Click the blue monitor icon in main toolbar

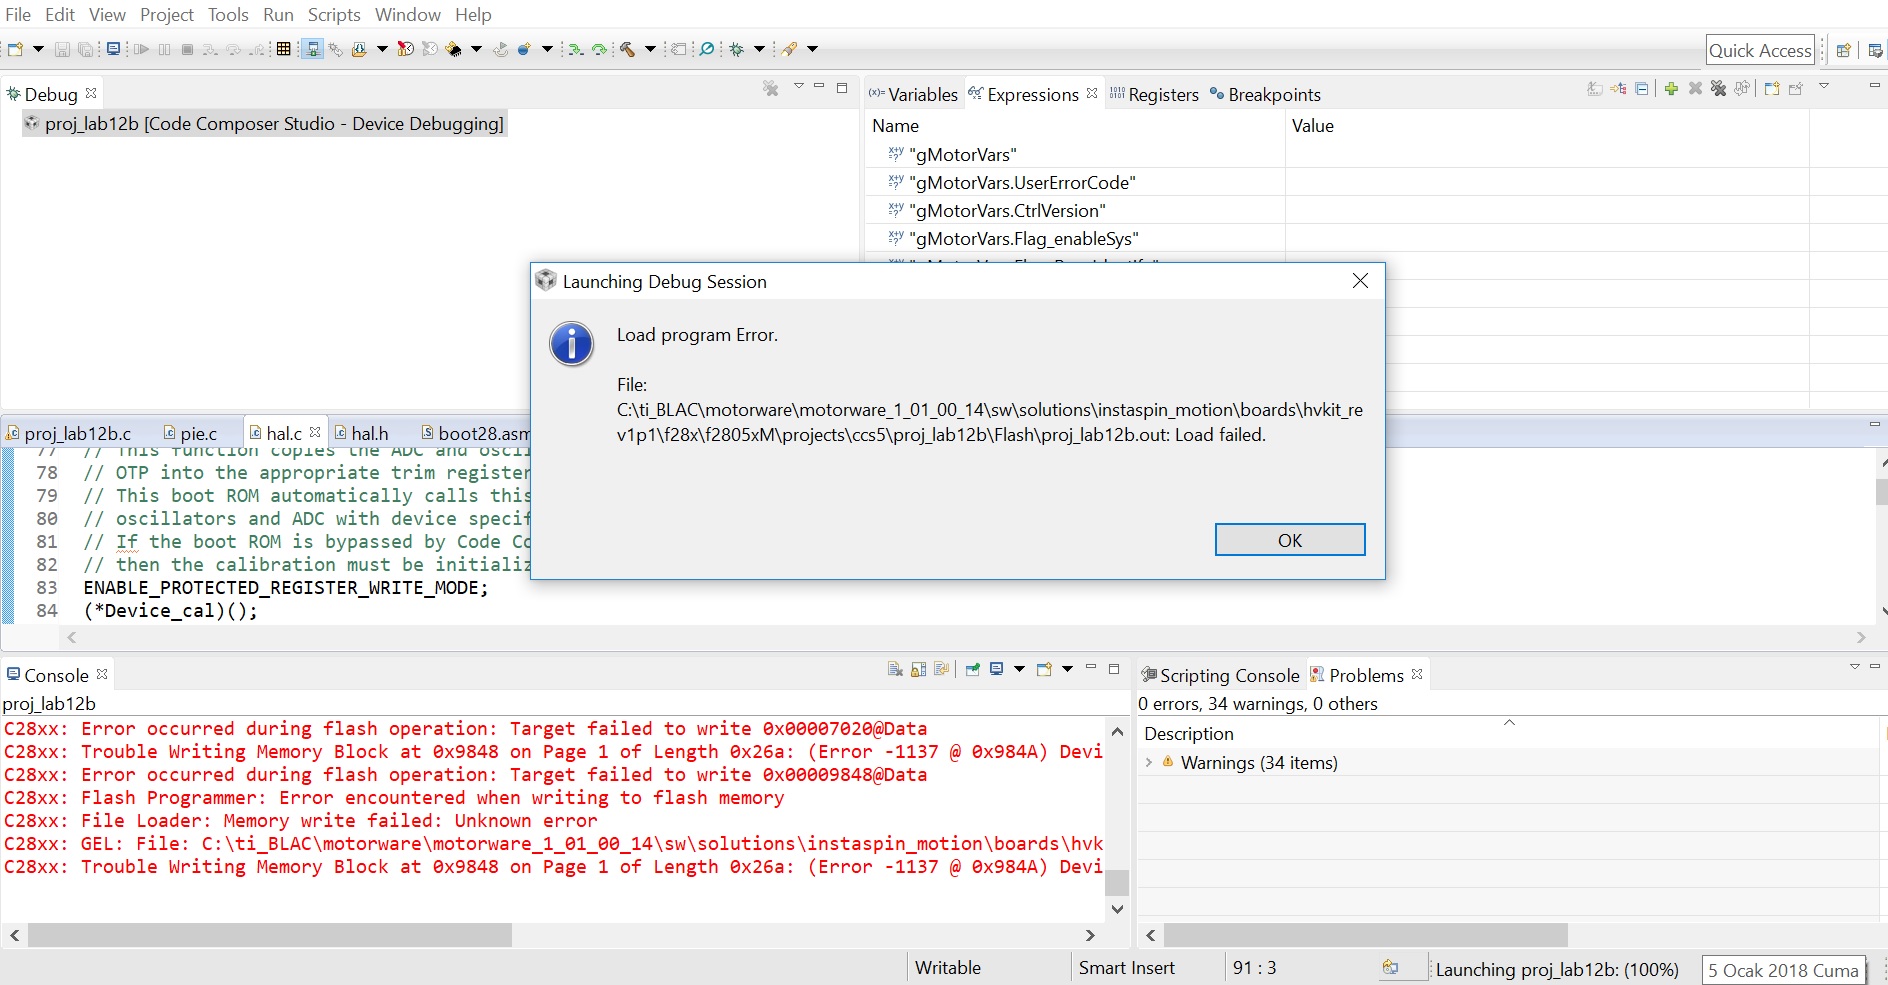point(113,49)
